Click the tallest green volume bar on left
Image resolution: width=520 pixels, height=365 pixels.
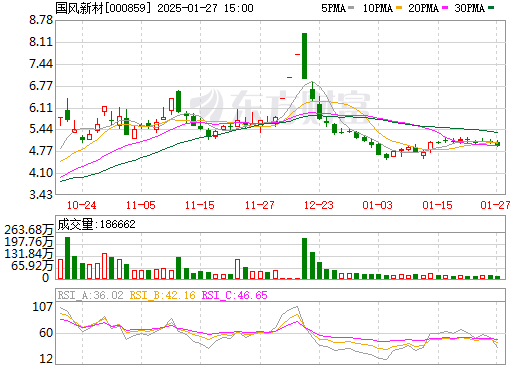(67, 258)
